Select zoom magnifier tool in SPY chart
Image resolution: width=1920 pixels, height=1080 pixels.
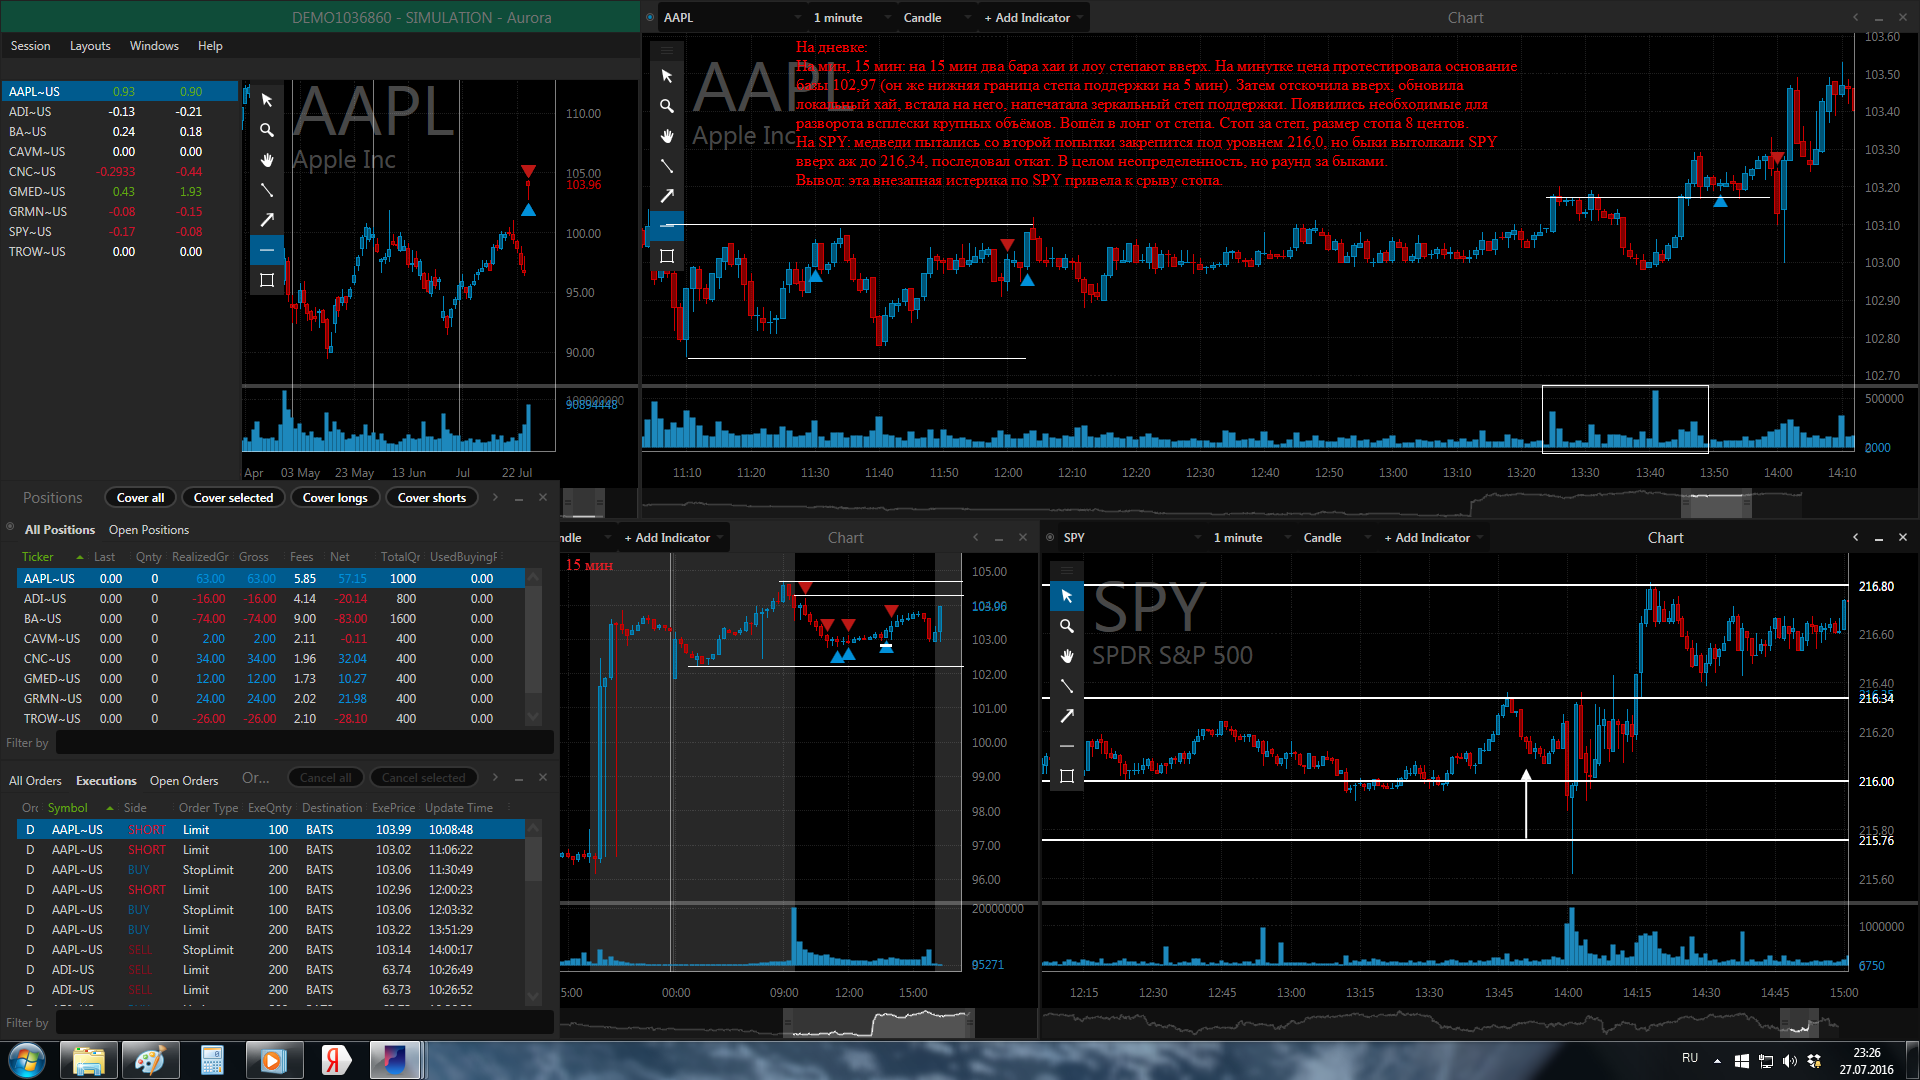tap(1067, 626)
